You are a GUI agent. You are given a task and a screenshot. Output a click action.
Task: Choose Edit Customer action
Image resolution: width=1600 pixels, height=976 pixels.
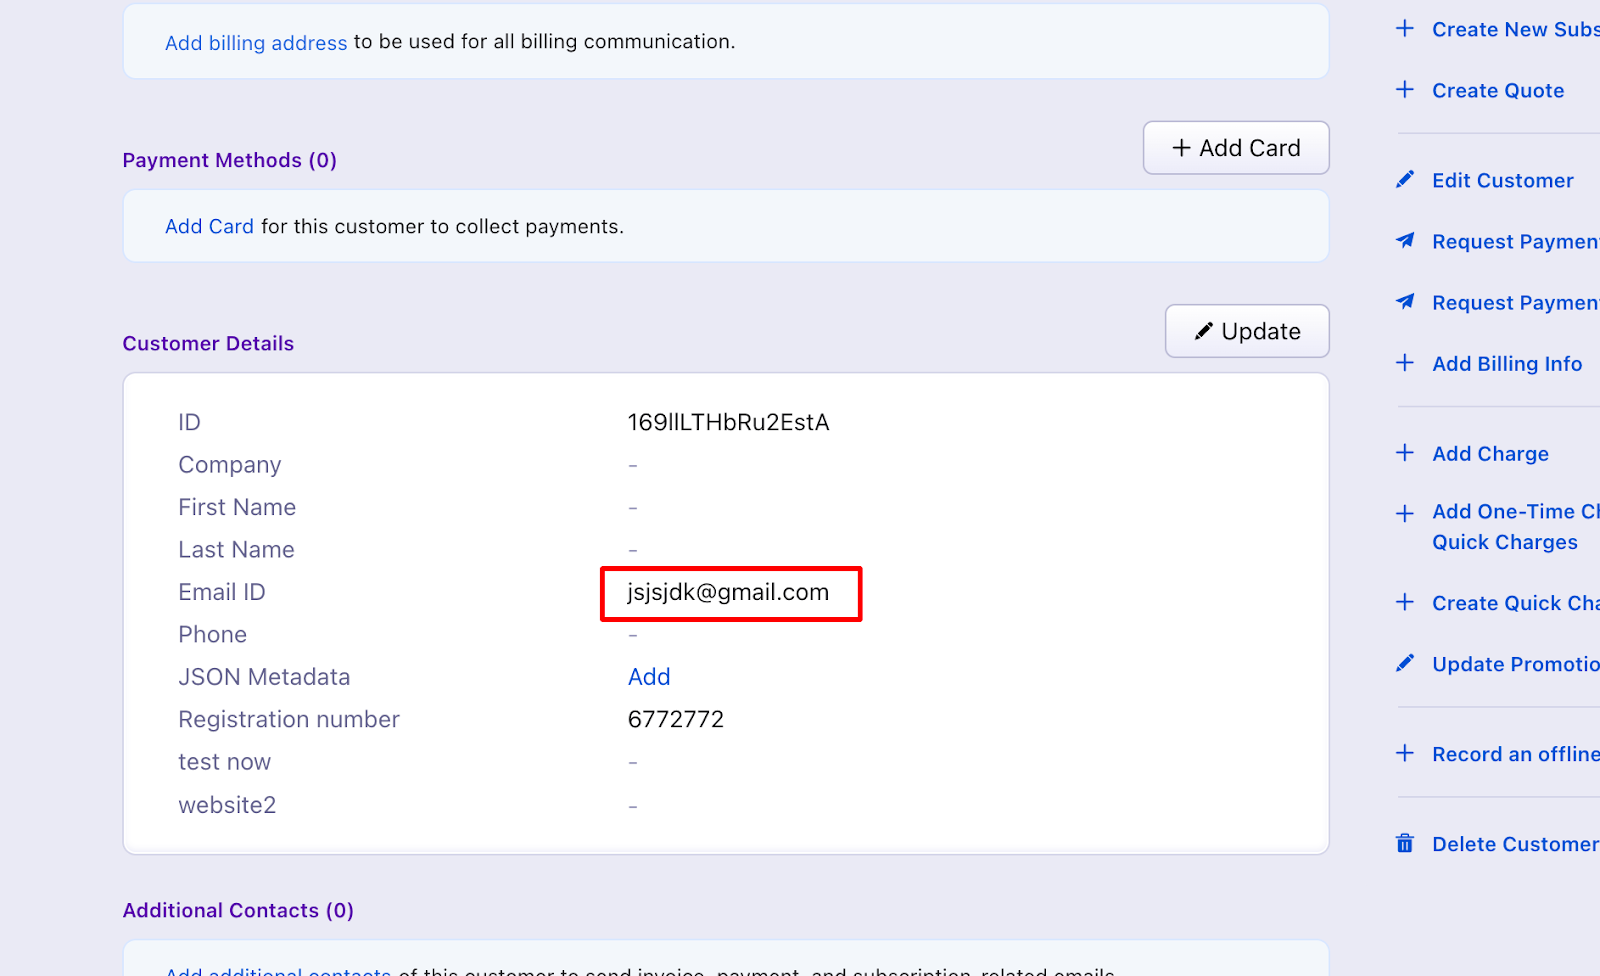click(1503, 181)
